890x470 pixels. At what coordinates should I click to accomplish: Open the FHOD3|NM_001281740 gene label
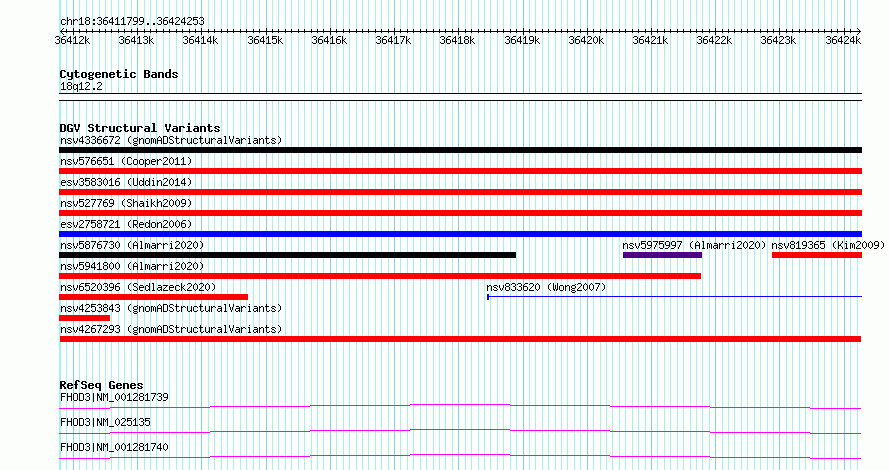click(x=114, y=447)
